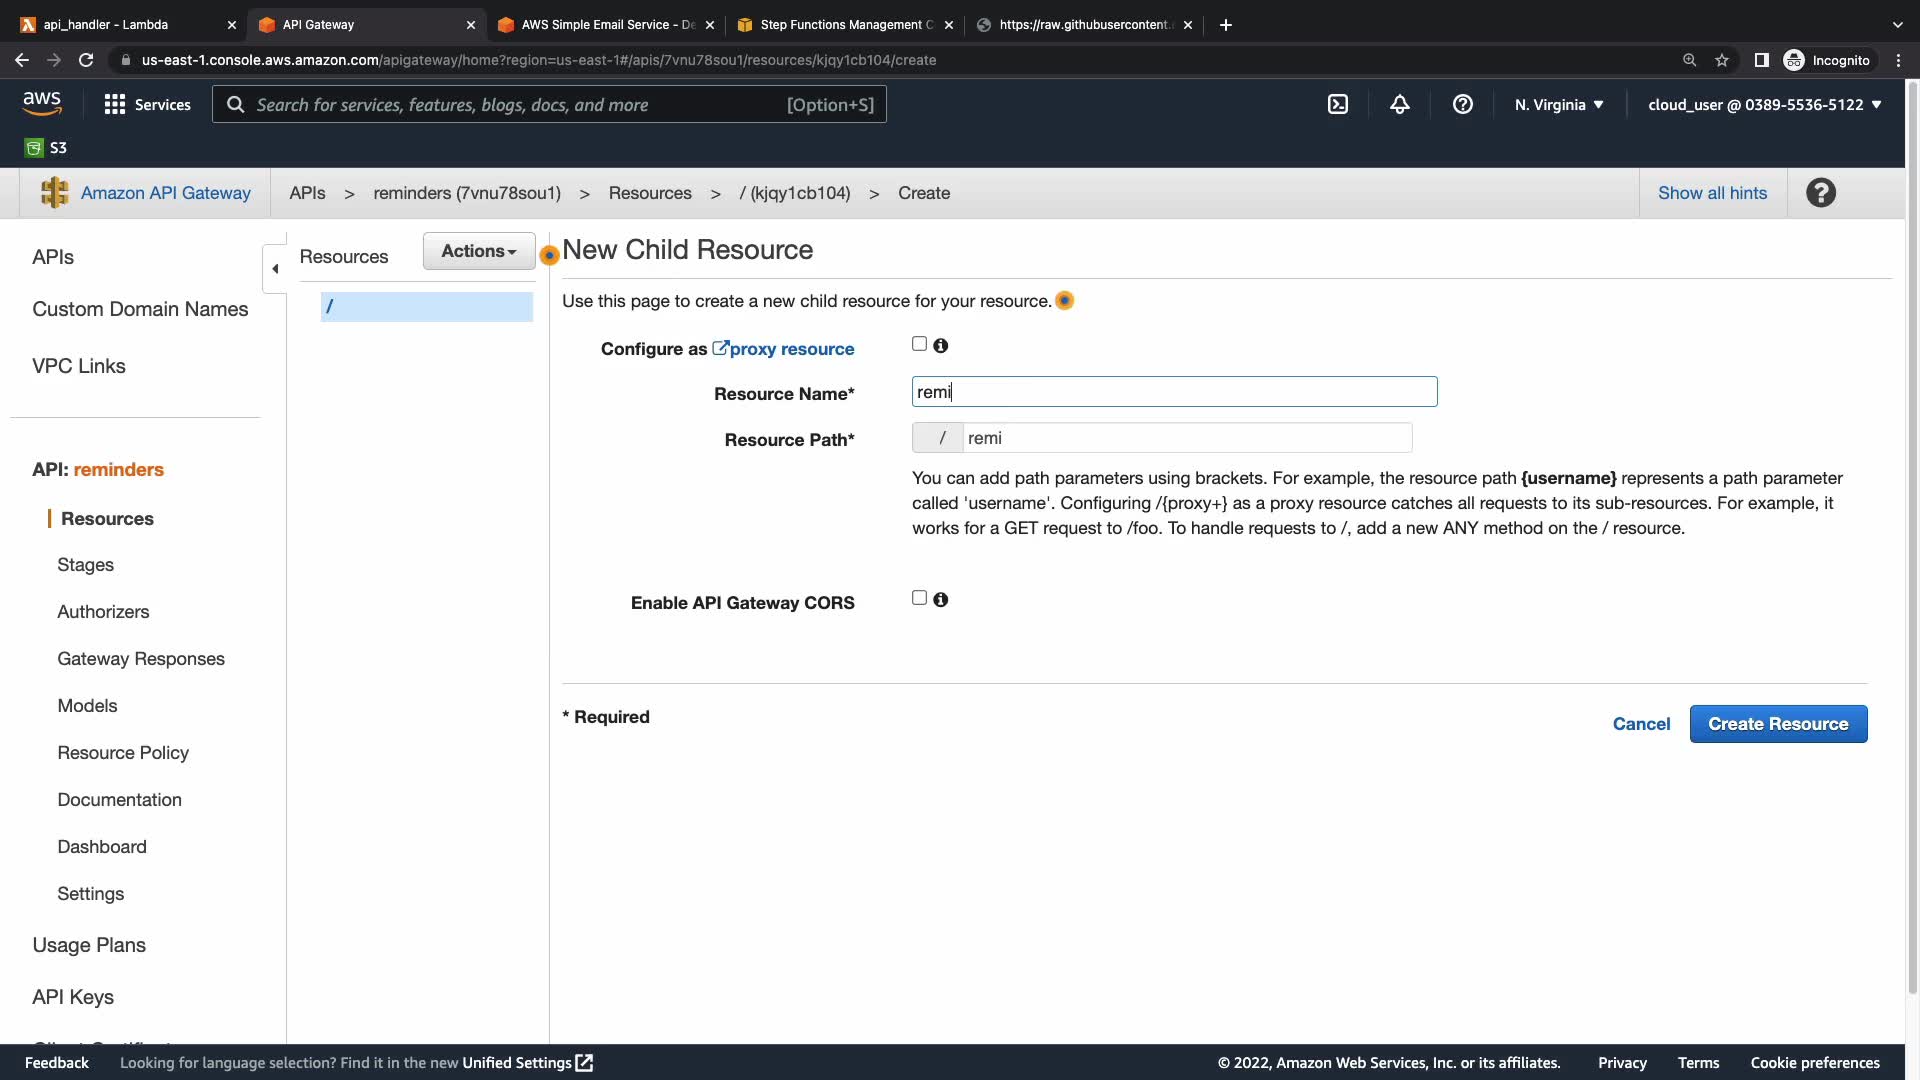Click the S3 favorite shortcut icon
The height and width of the screenshot is (1080, 1920).
34,148
